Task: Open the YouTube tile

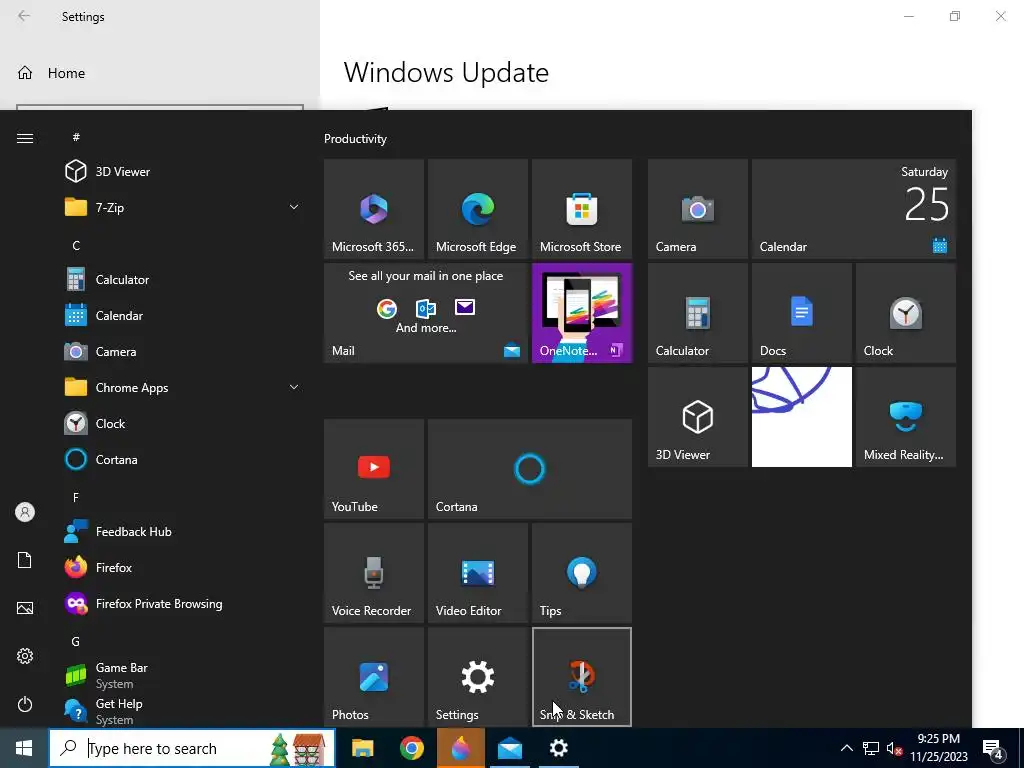Action: coord(374,469)
